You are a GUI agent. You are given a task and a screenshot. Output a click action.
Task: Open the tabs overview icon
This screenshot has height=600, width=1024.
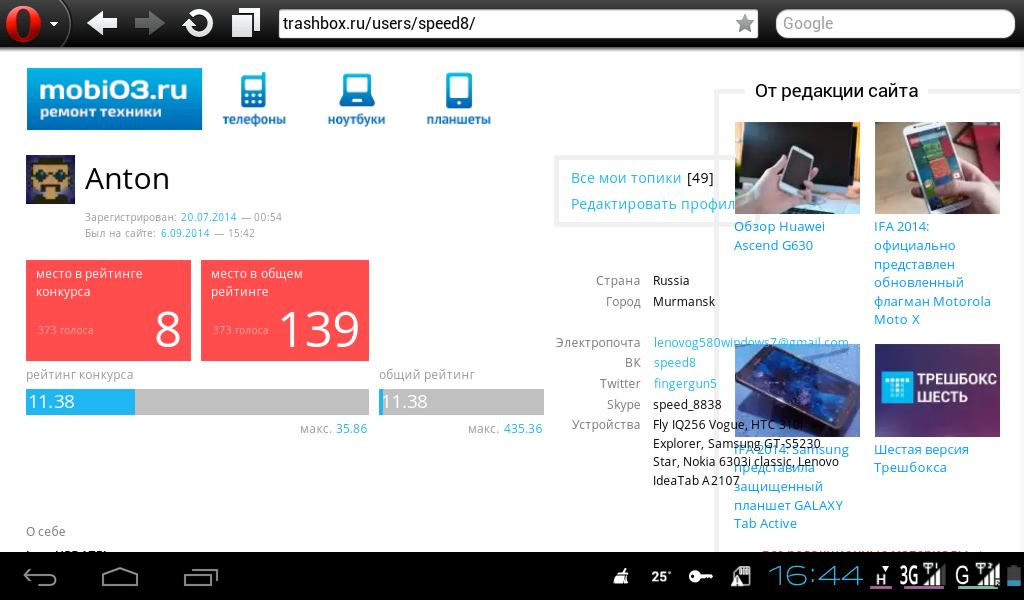pos(245,23)
